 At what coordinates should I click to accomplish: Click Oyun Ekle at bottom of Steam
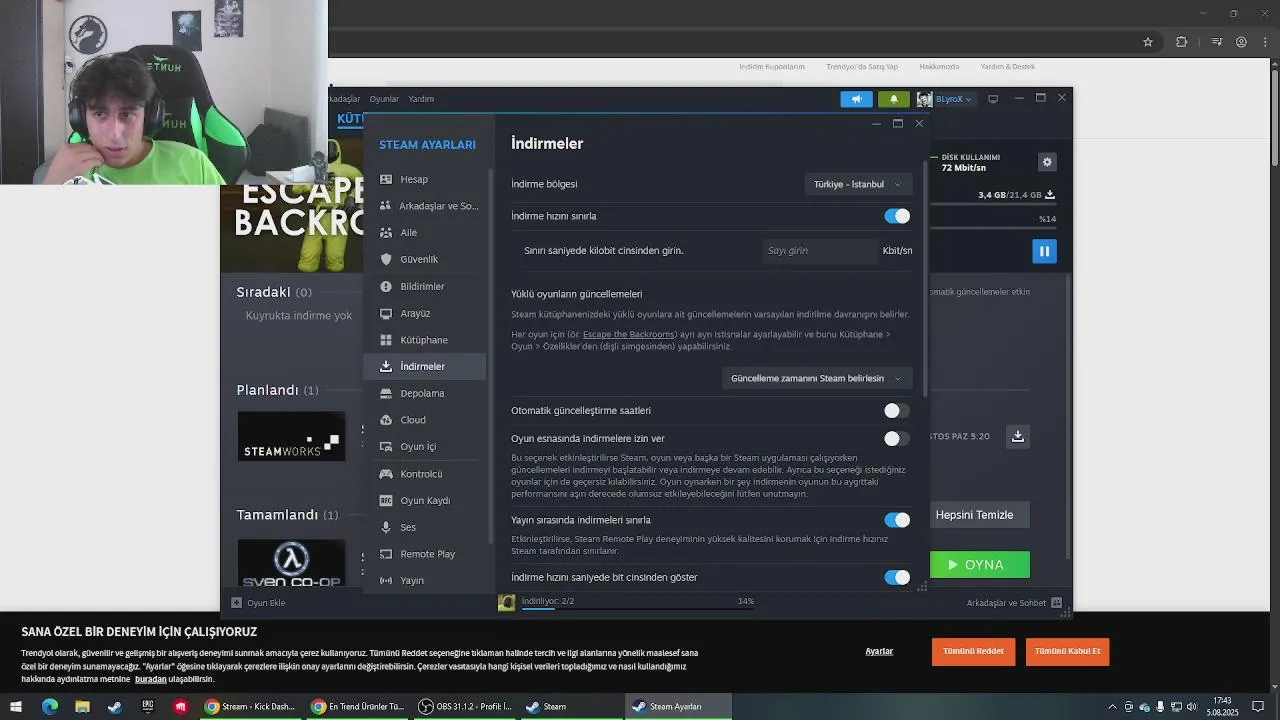[258, 603]
